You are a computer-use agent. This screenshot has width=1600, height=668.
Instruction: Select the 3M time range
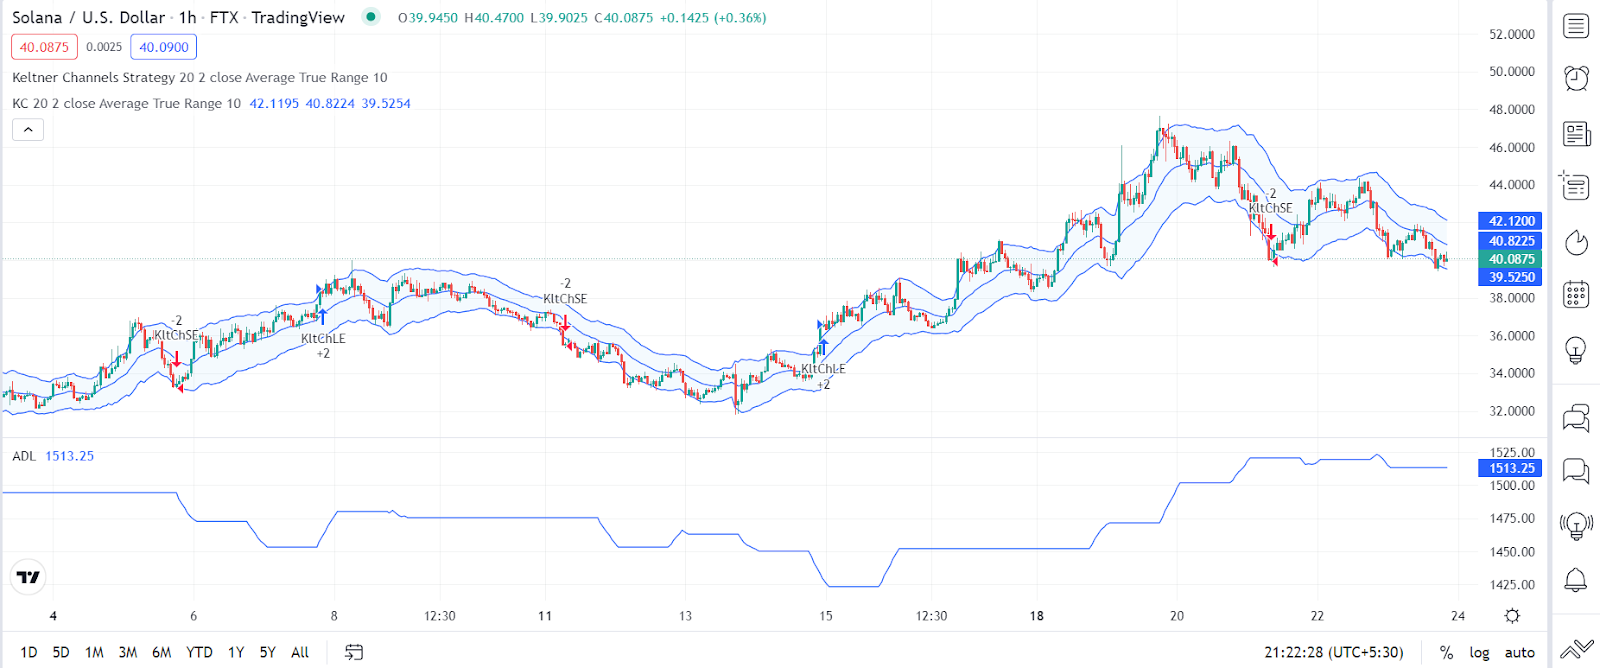(x=128, y=652)
